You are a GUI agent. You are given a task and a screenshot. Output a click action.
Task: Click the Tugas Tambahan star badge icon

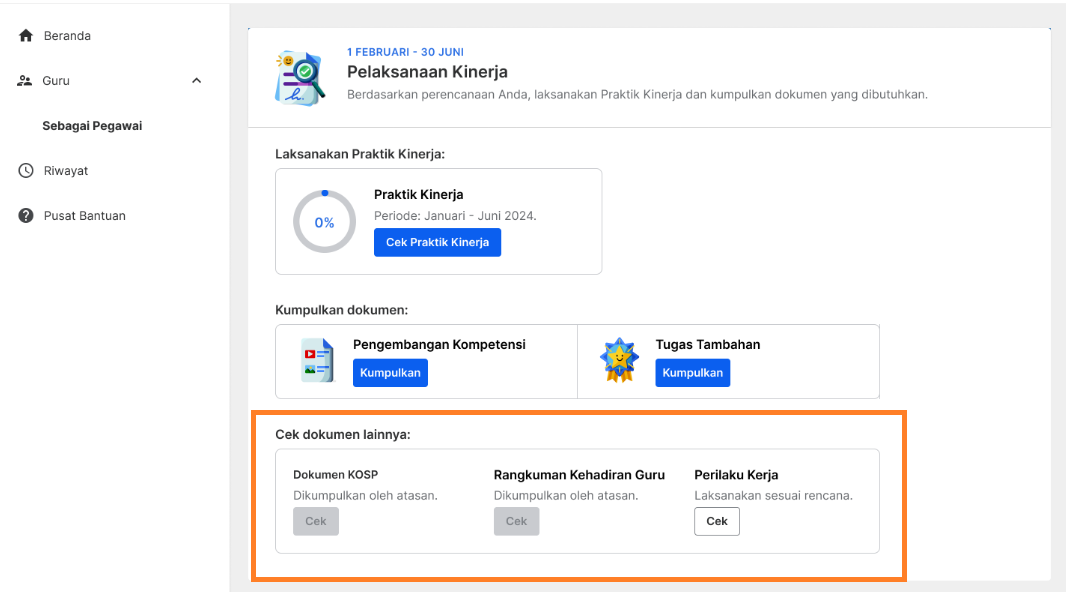pyautogui.click(x=619, y=360)
